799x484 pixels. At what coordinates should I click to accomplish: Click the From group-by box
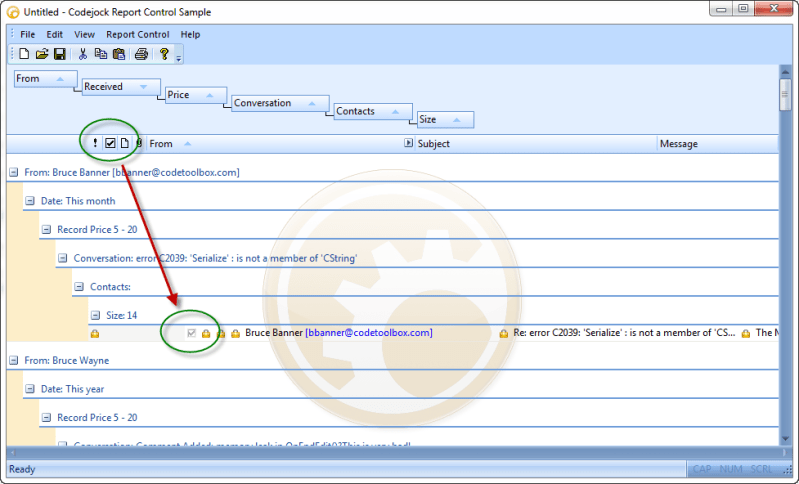(45, 79)
